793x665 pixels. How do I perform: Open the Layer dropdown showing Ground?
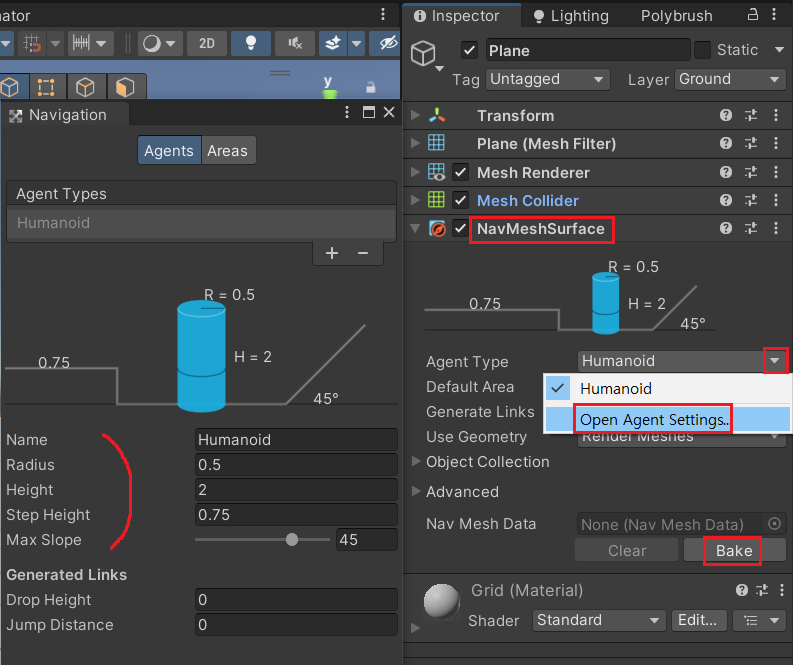coord(730,79)
